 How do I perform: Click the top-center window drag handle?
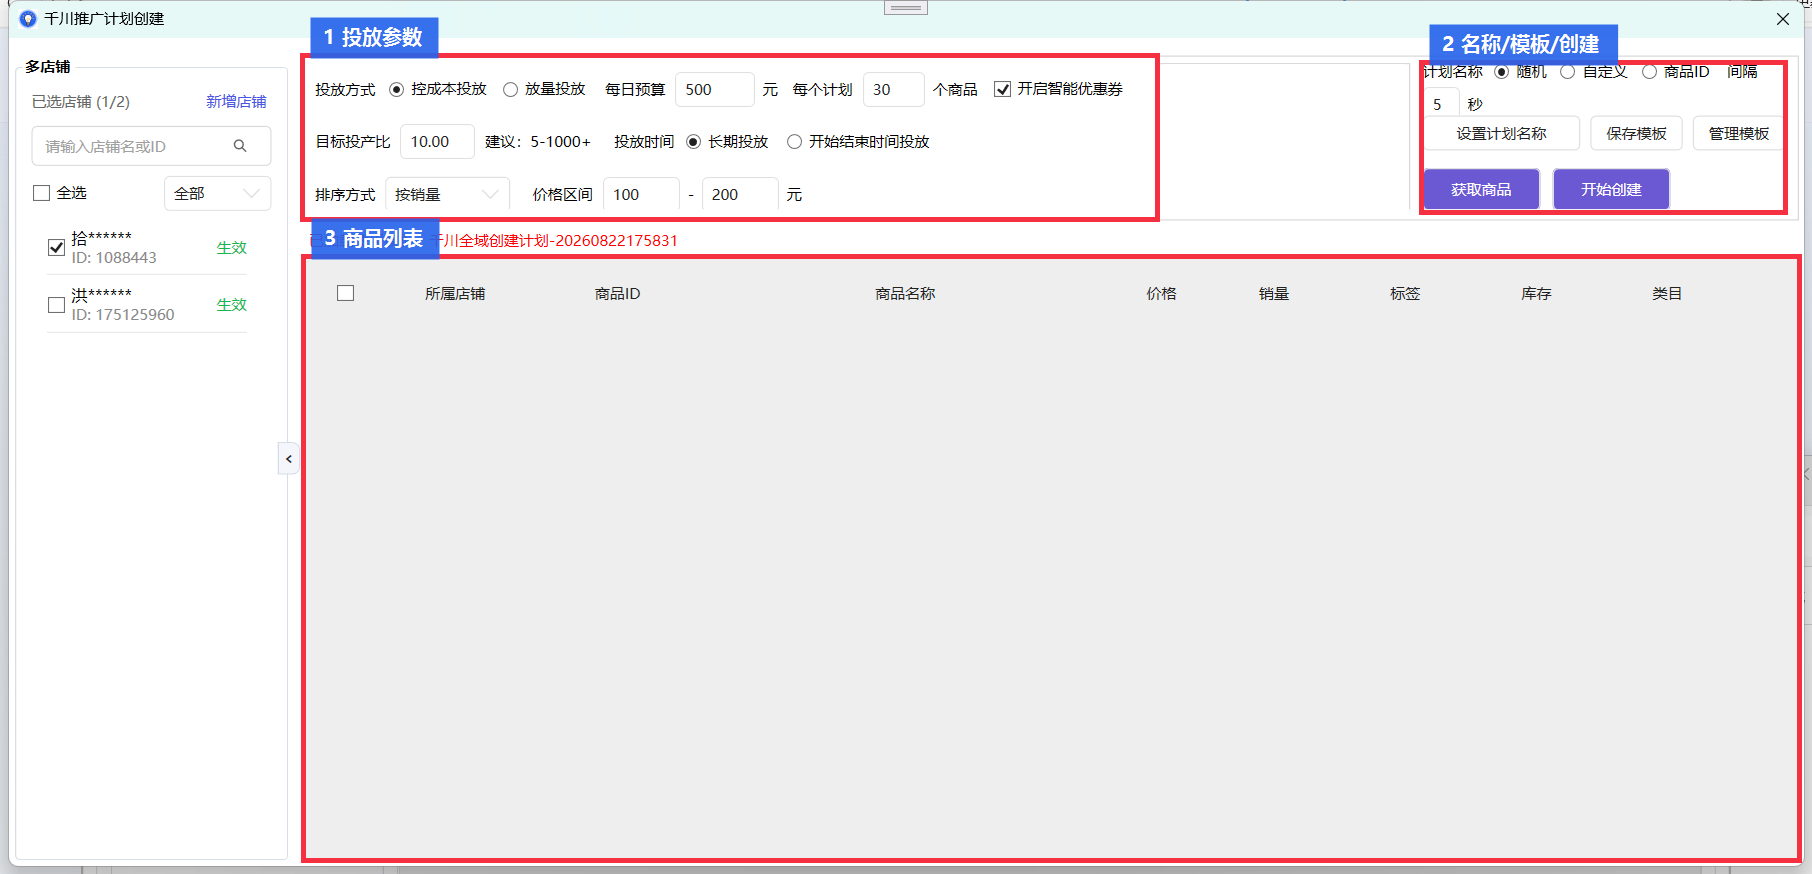pyautogui.click(x=906, y=8)
